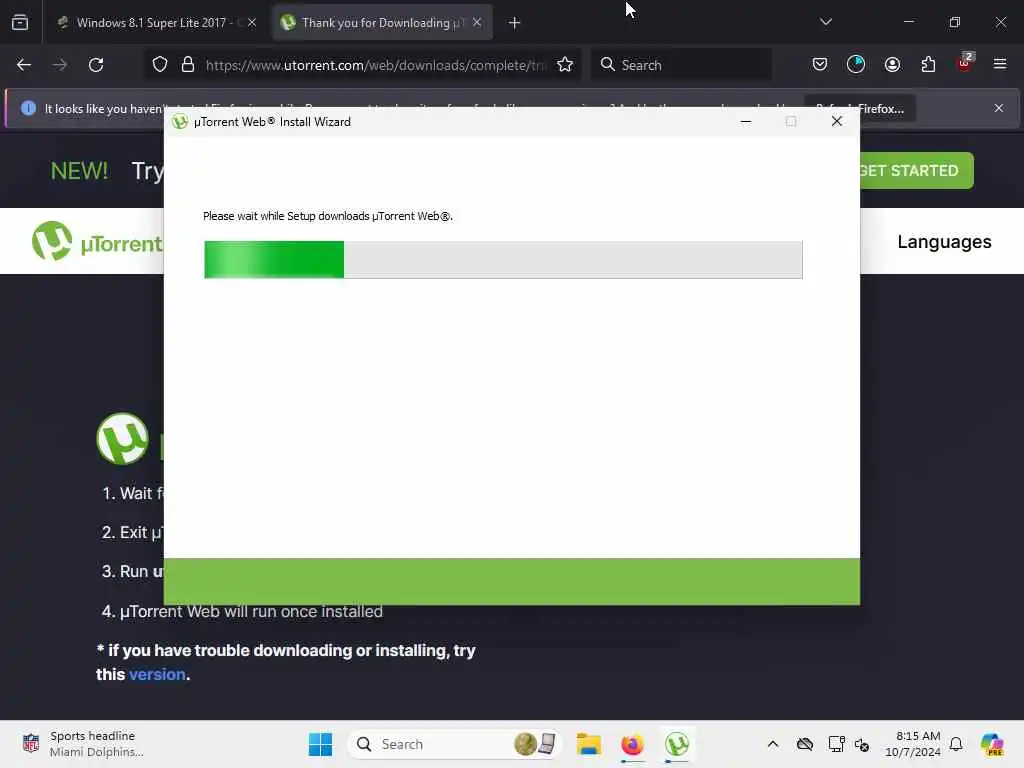The image size is (1024, 768).
Task: Click the display/network tray icon
Action: (836, 744)
